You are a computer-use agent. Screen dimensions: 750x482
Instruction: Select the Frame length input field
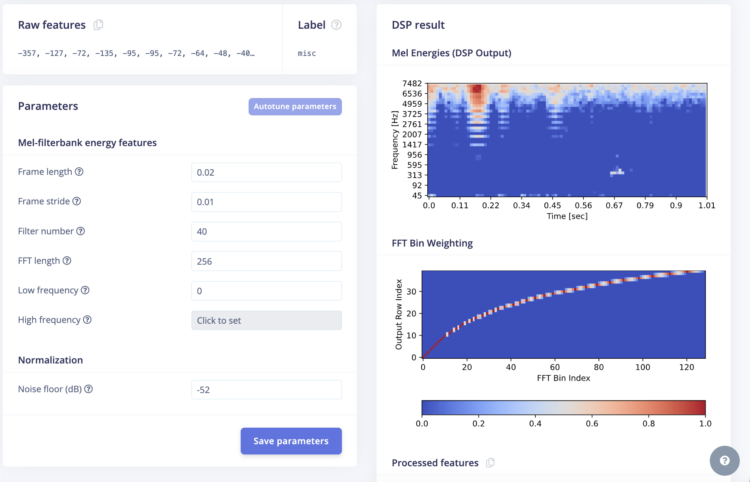pos(266,172)
